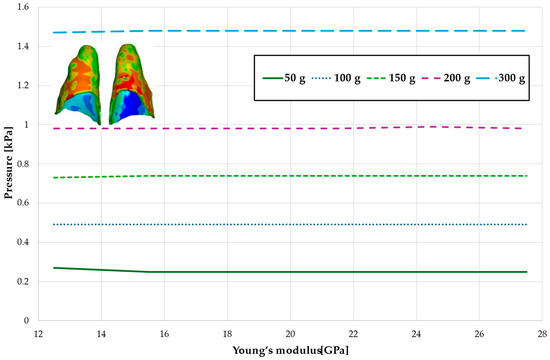The image size is (550, 360).
Task: Click the y-axis tick label '1.6'
Action: (23, 7)
